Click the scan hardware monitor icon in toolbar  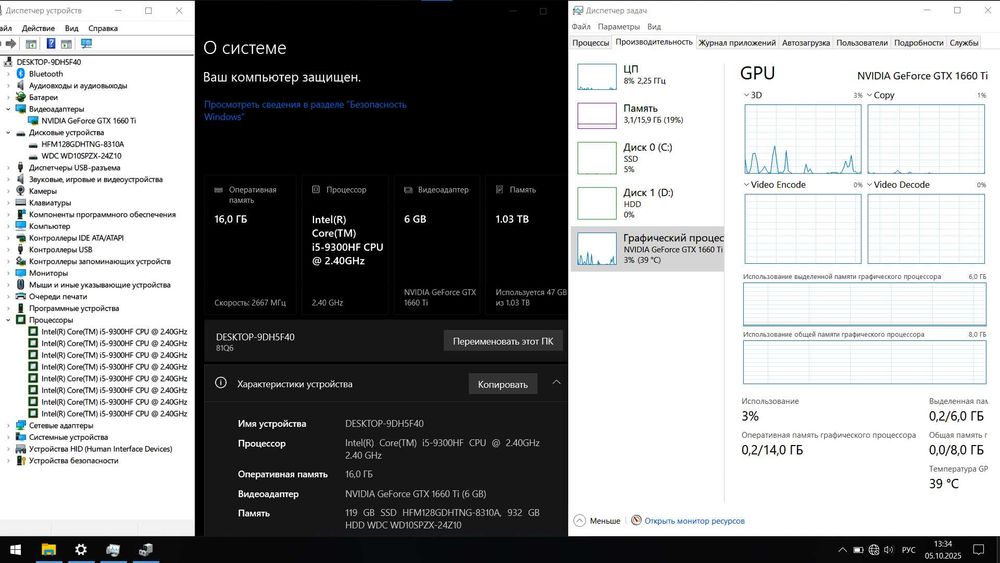coord(86,44)
